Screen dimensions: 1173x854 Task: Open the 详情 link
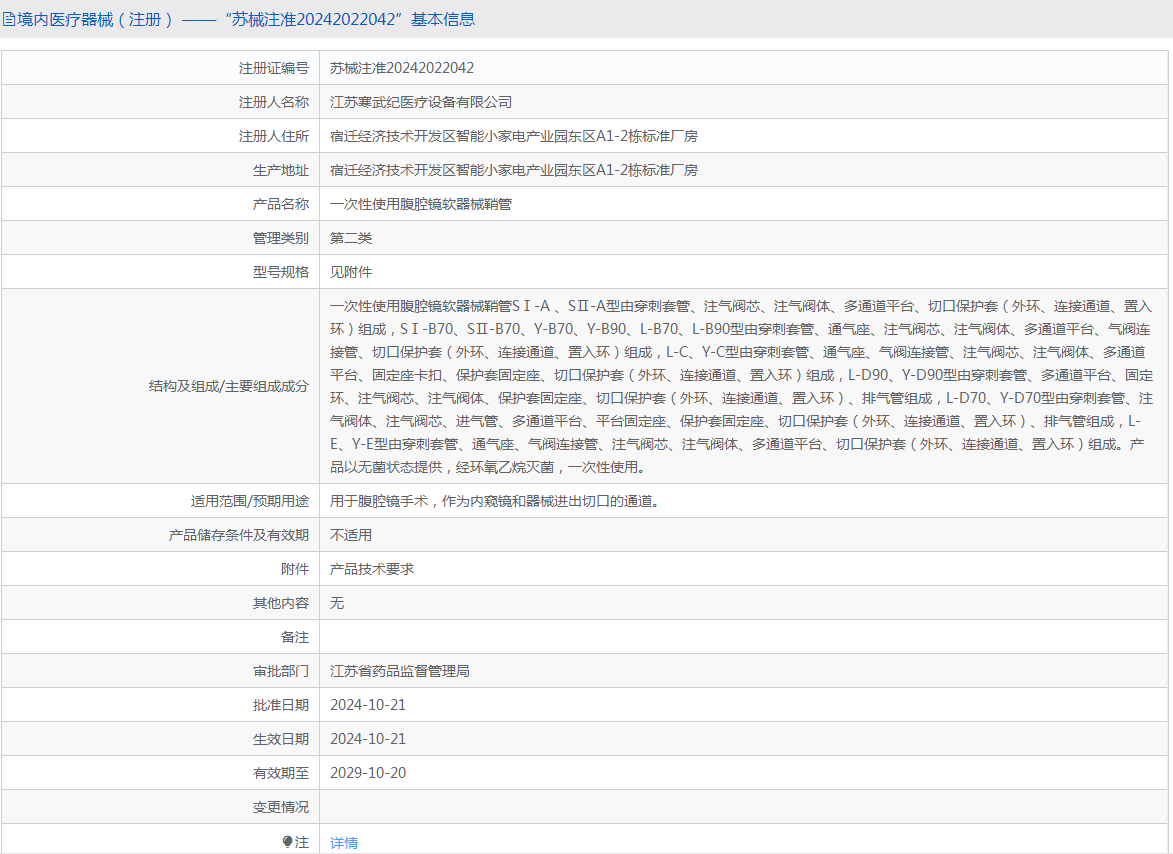[x=344, y=843]
